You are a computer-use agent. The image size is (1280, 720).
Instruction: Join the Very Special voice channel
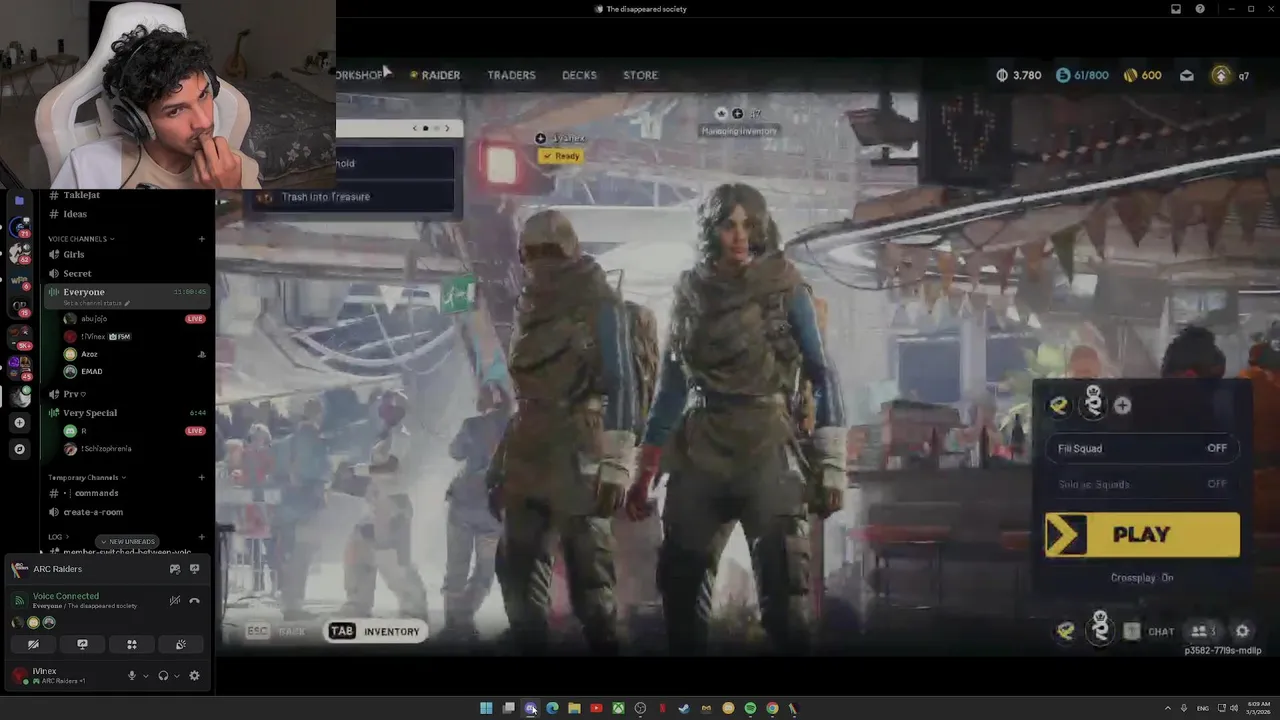pos(125,413)
